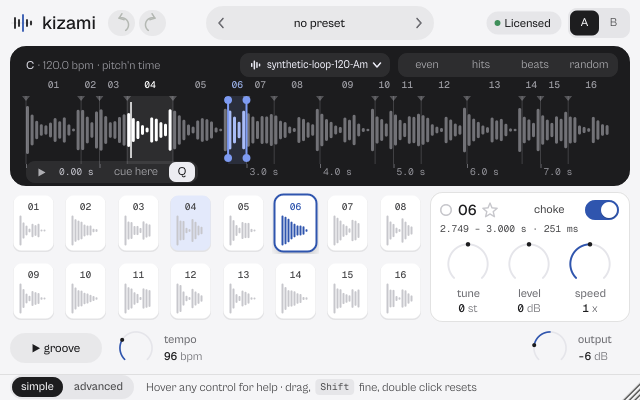Open the synthetic-loop-120-Am sample dropdown
Viewport: 640px width, 400px height.
click(x=315, y=65)
